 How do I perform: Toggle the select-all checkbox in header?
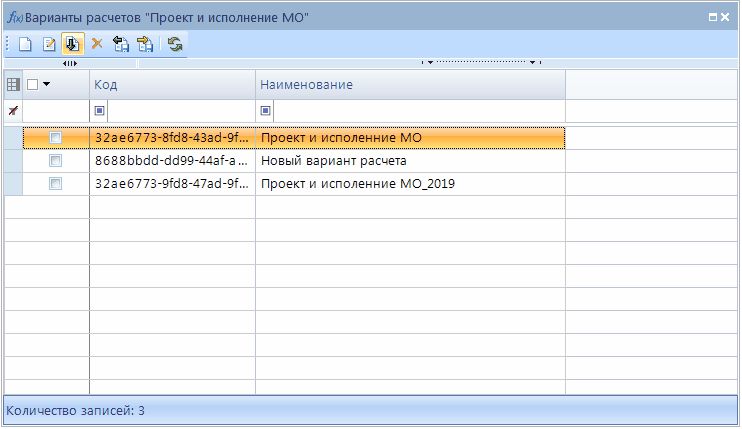[x=32, y=85]
